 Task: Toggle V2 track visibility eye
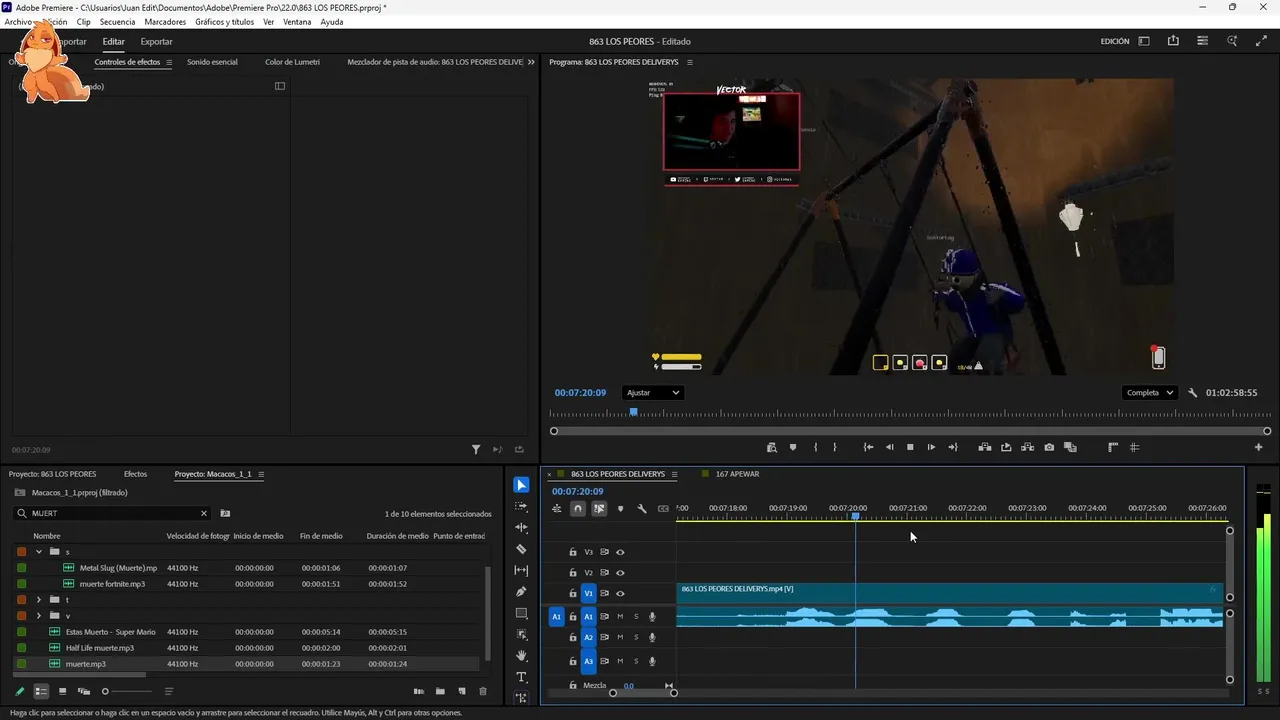click(620, 573)
